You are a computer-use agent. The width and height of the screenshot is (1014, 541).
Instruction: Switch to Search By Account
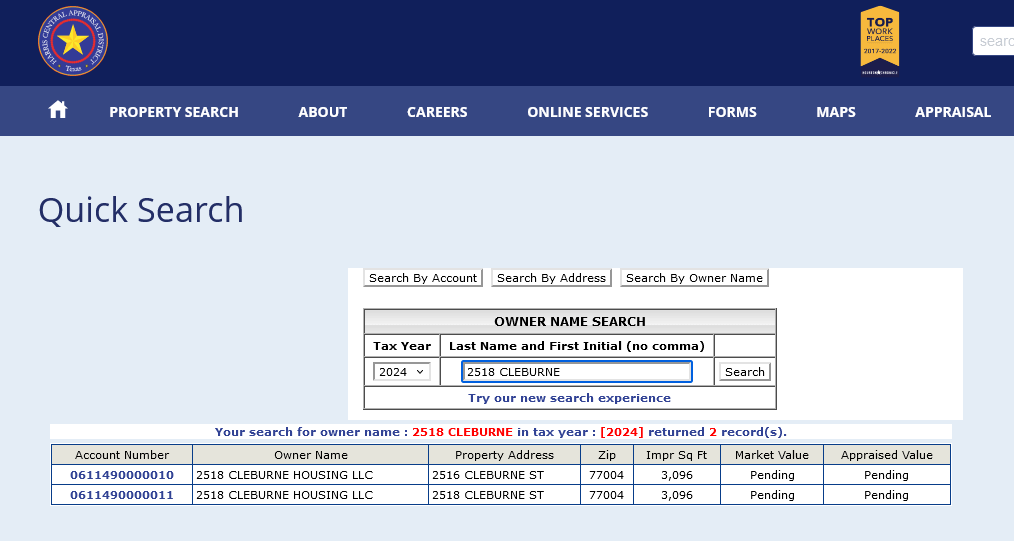click(423, 278)
